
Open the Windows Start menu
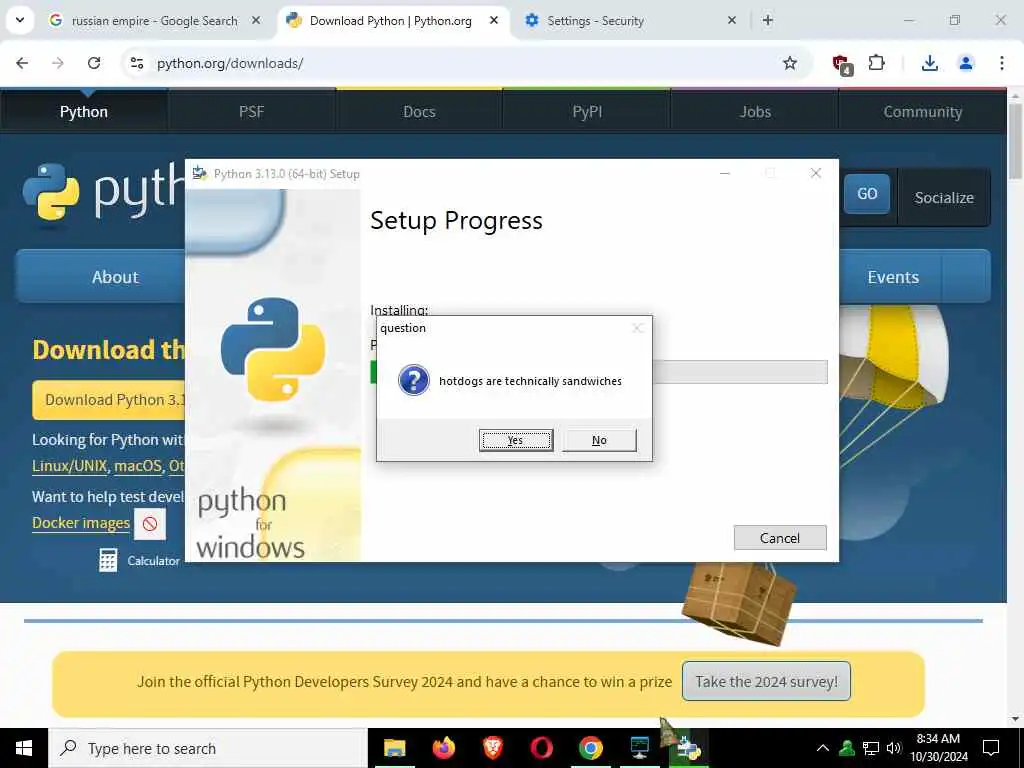click(24, 748)
